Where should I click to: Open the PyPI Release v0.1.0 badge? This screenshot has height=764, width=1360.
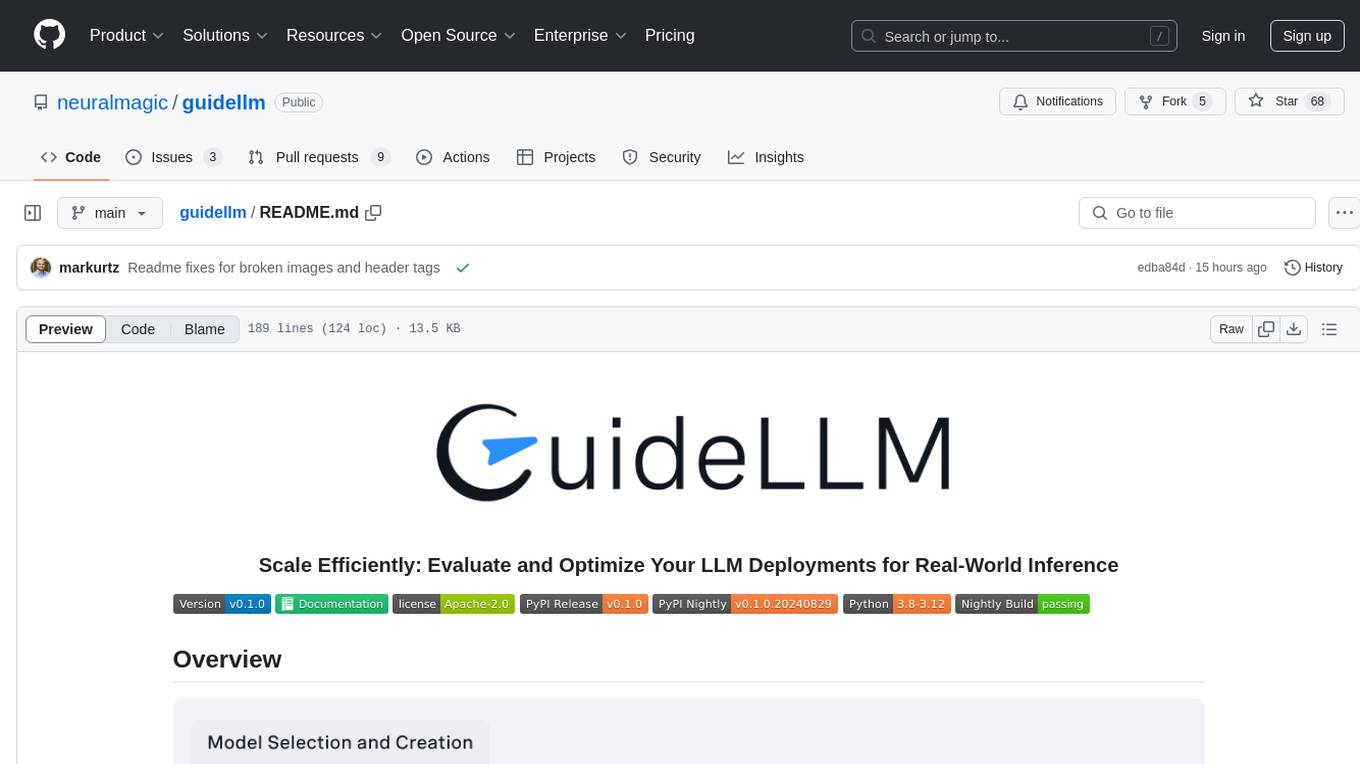(x=584, y=604)
